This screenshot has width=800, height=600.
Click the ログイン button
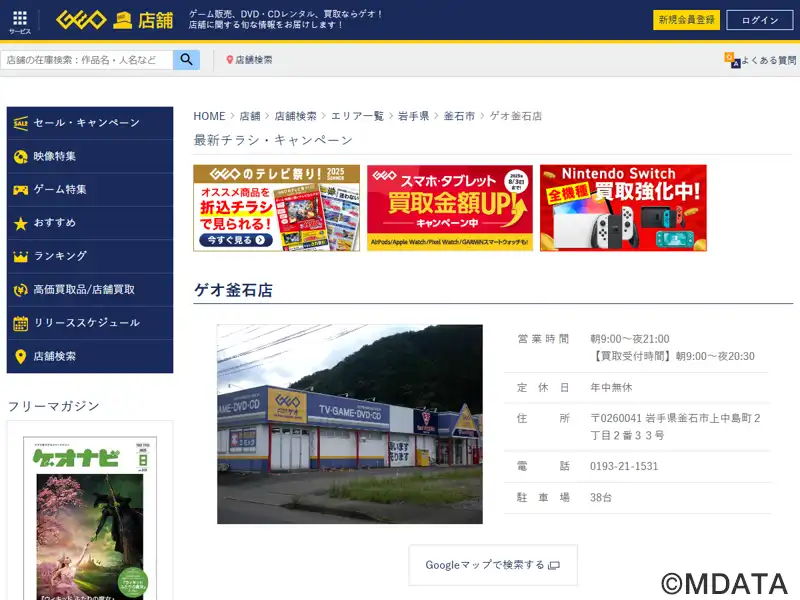tap(760, 20)
